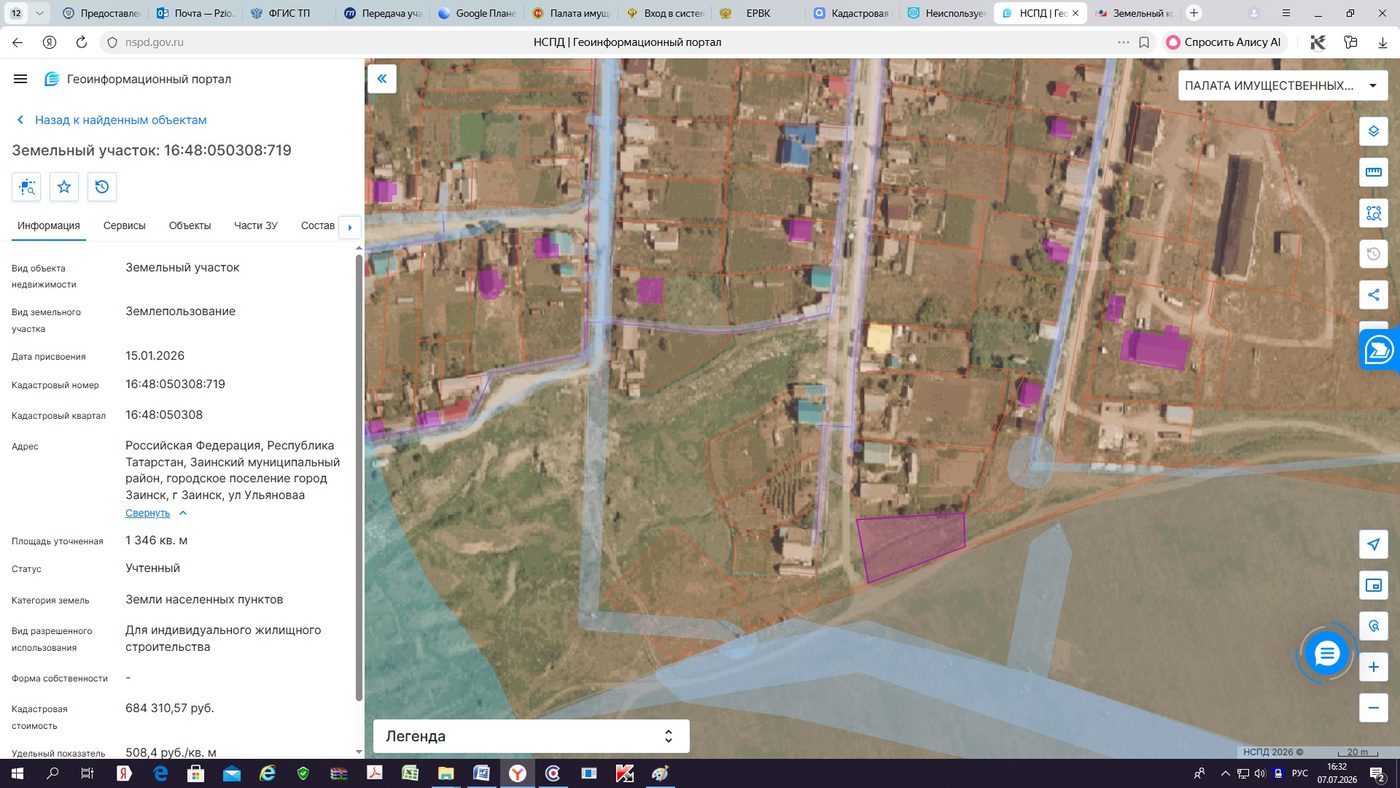
Task: Share the map via share icon
Action: [x=1374, y=295]
